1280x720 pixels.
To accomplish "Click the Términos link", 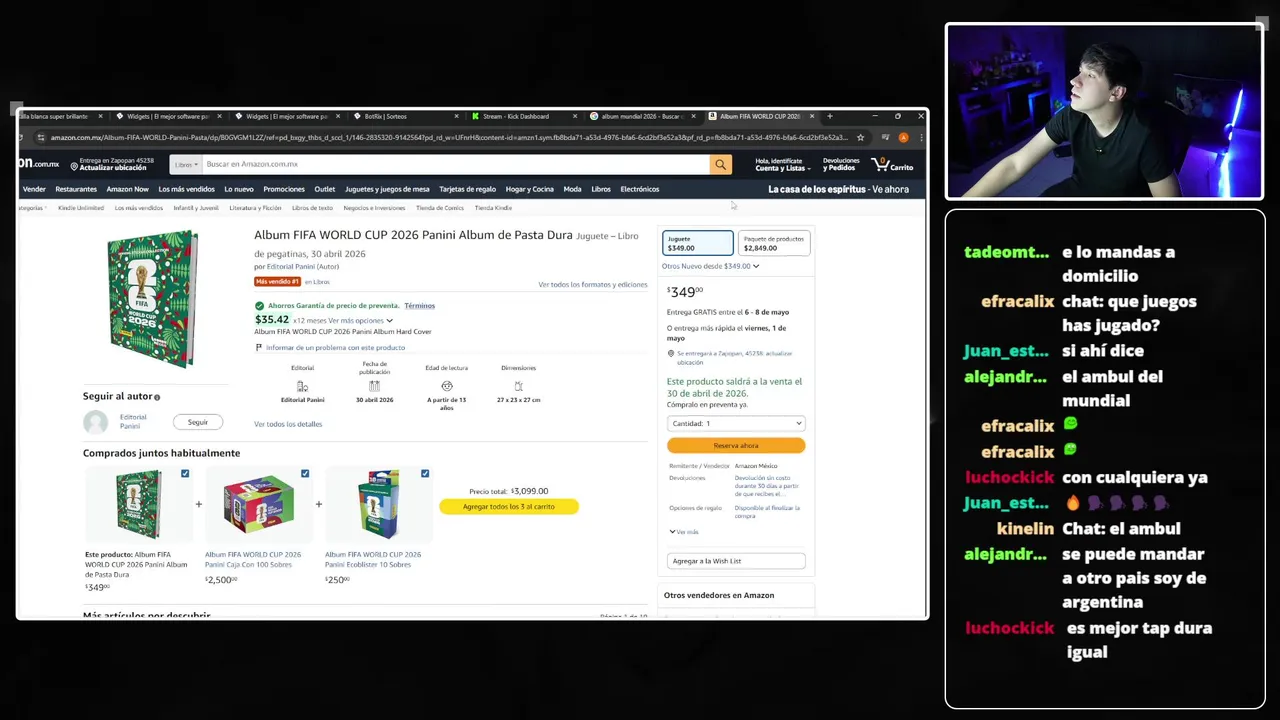I will 420,306.
